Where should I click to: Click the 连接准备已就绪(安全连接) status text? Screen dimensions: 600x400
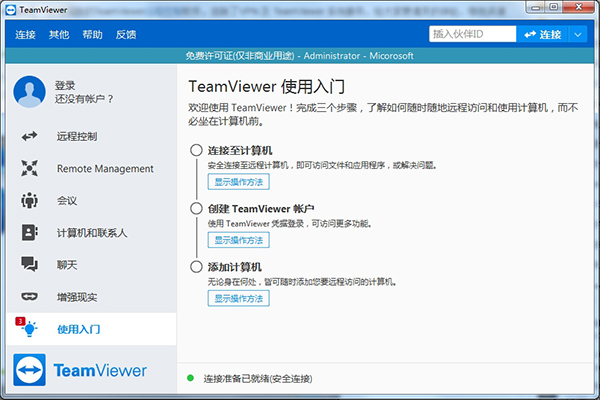[x=258, y=379]
